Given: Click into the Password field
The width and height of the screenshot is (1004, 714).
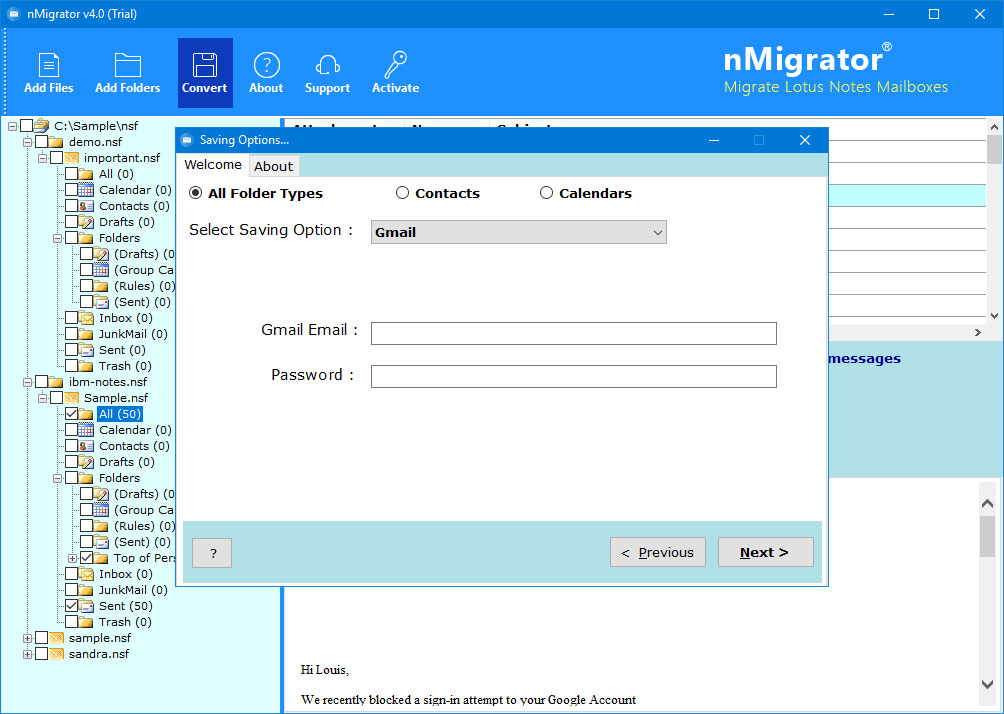Looking at the screenshot, I should (574, 377).
